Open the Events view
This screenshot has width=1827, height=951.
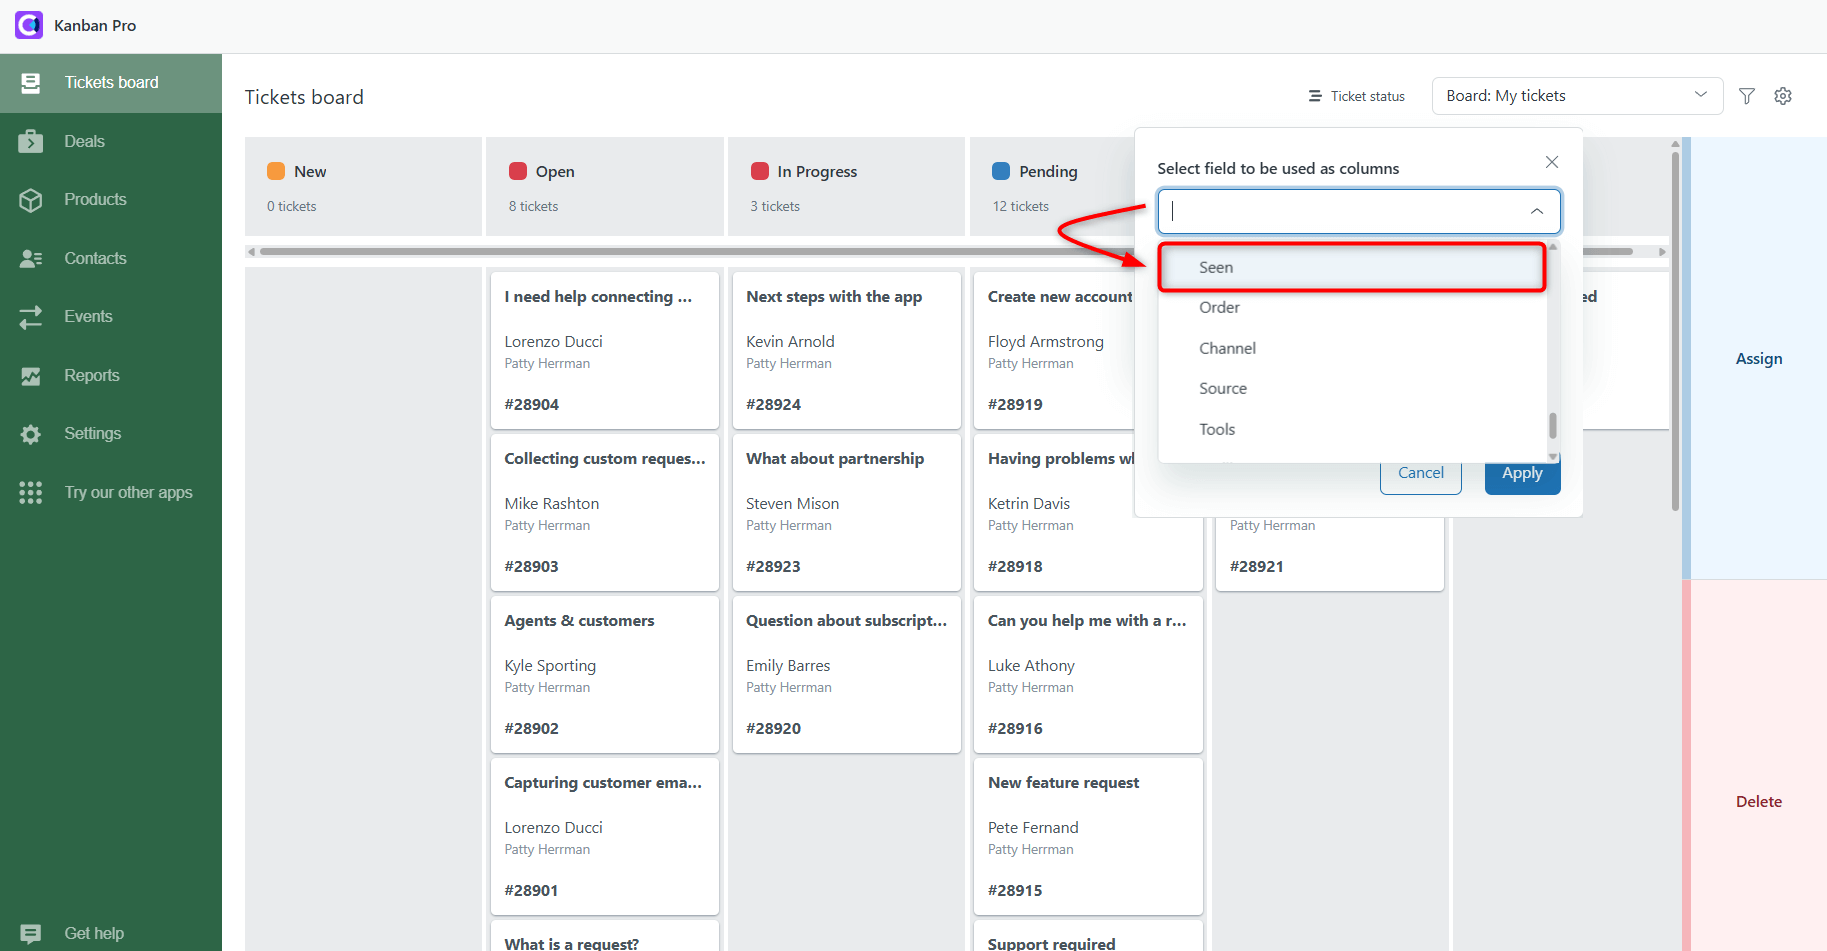88,316
